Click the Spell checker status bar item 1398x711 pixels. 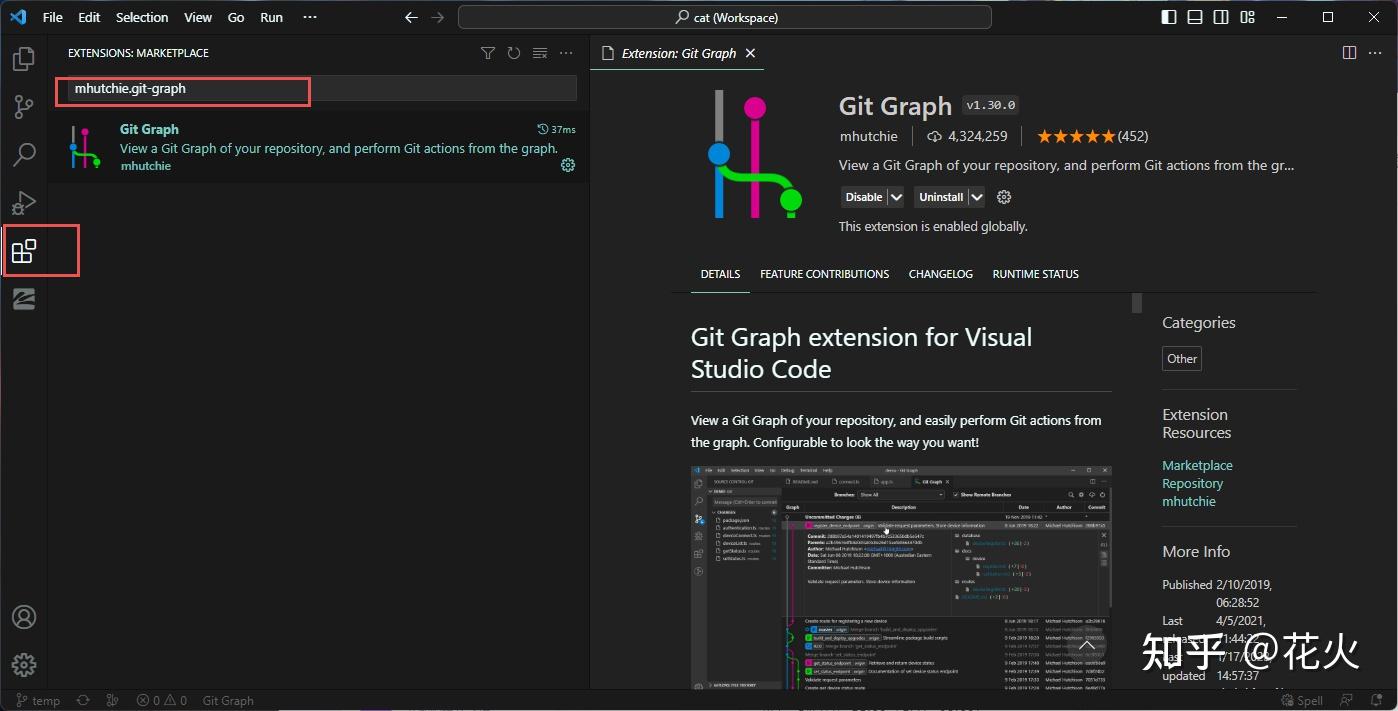1302,700
